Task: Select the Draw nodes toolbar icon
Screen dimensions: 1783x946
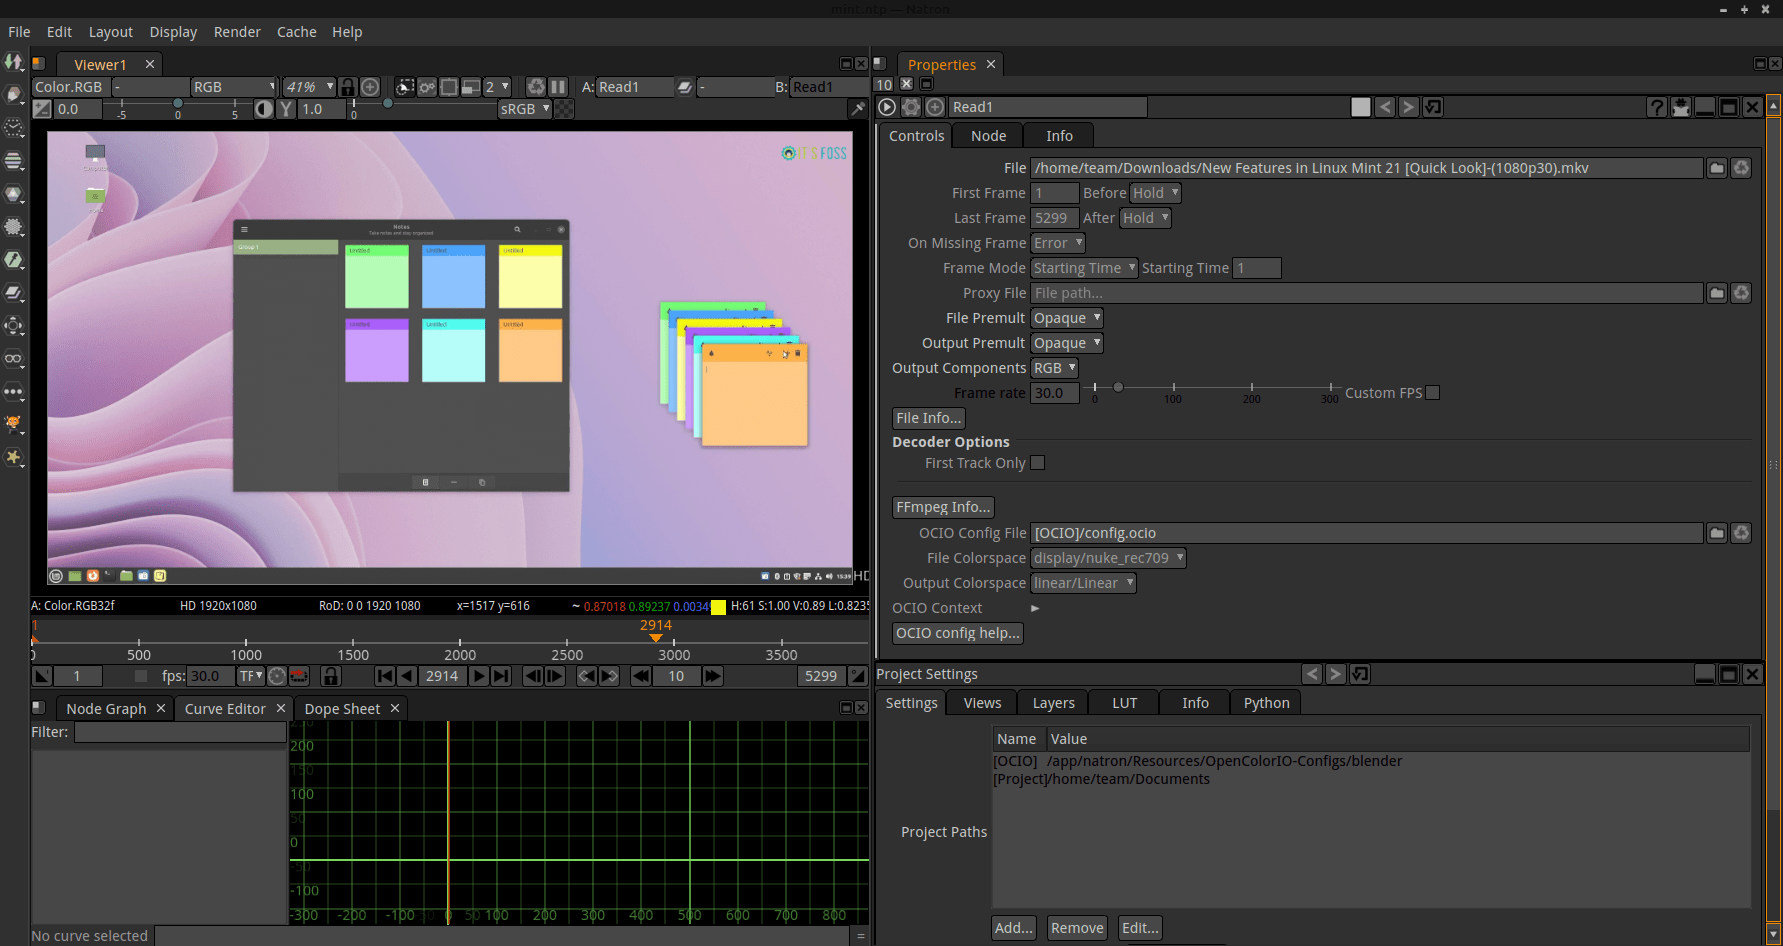Action: tap(14, 94)
